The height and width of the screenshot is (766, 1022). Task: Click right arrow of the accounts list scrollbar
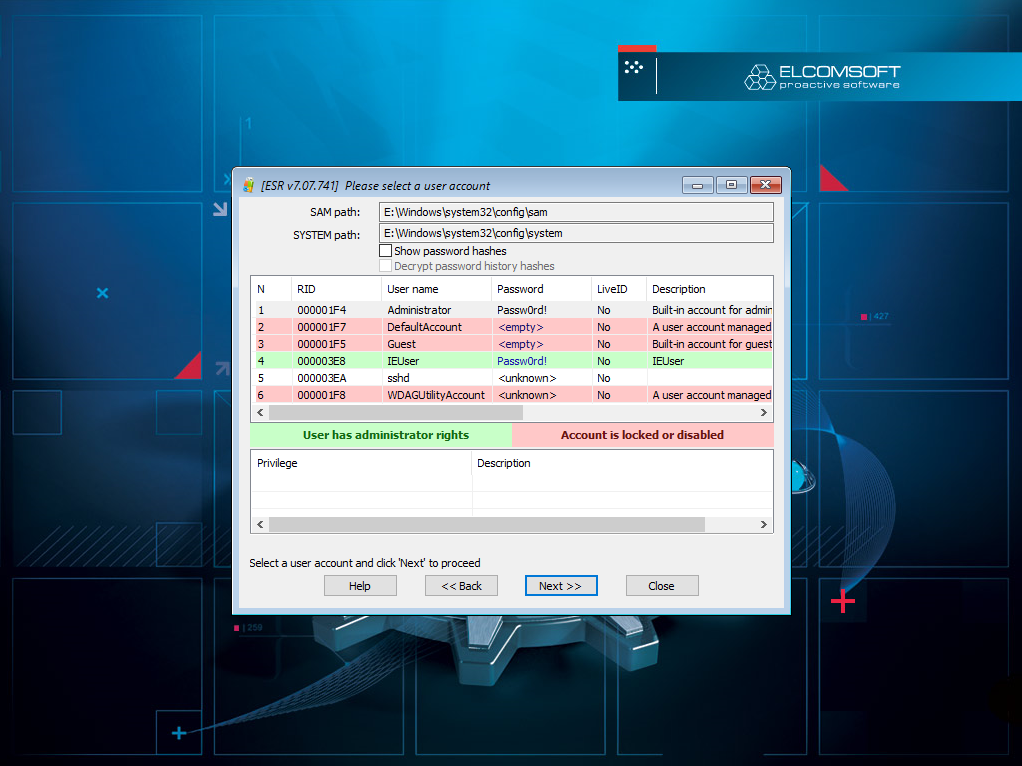coord(764,413)
